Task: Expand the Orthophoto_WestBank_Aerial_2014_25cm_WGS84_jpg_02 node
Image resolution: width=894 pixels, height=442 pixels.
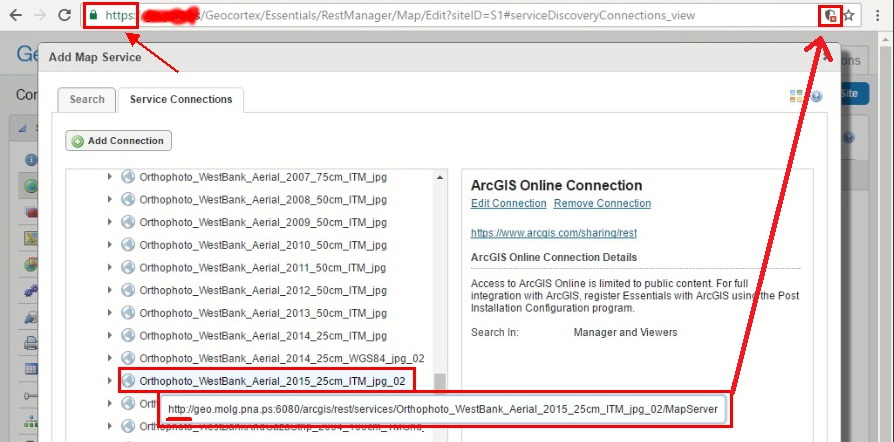Action: pos(109,358)
